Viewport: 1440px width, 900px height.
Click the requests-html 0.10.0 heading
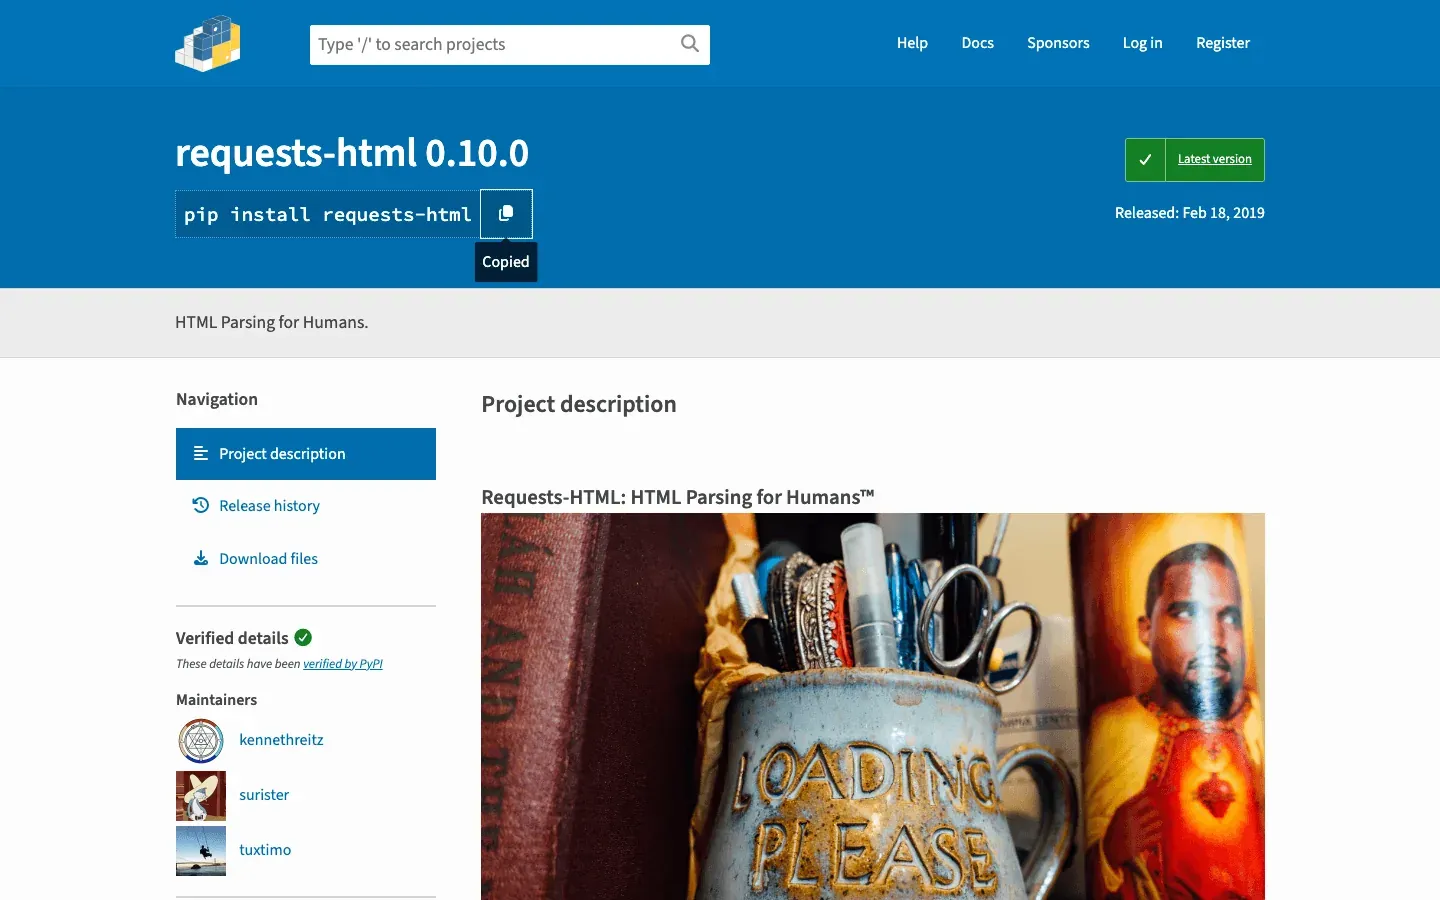tap(352, 153)
